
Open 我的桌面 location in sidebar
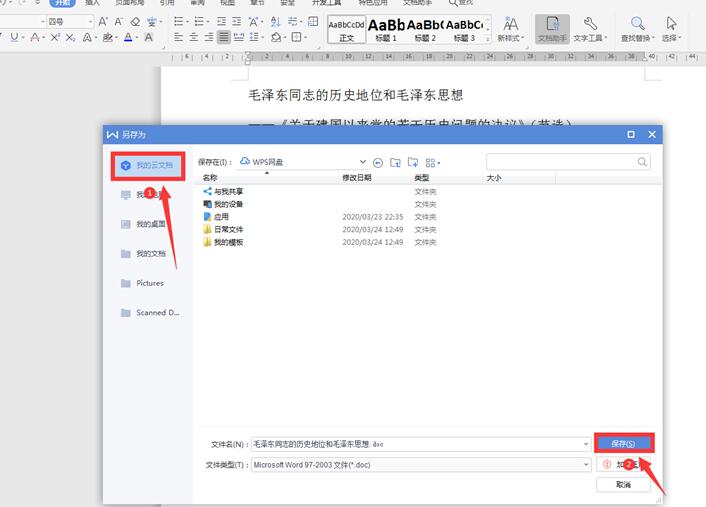point(149,224)
